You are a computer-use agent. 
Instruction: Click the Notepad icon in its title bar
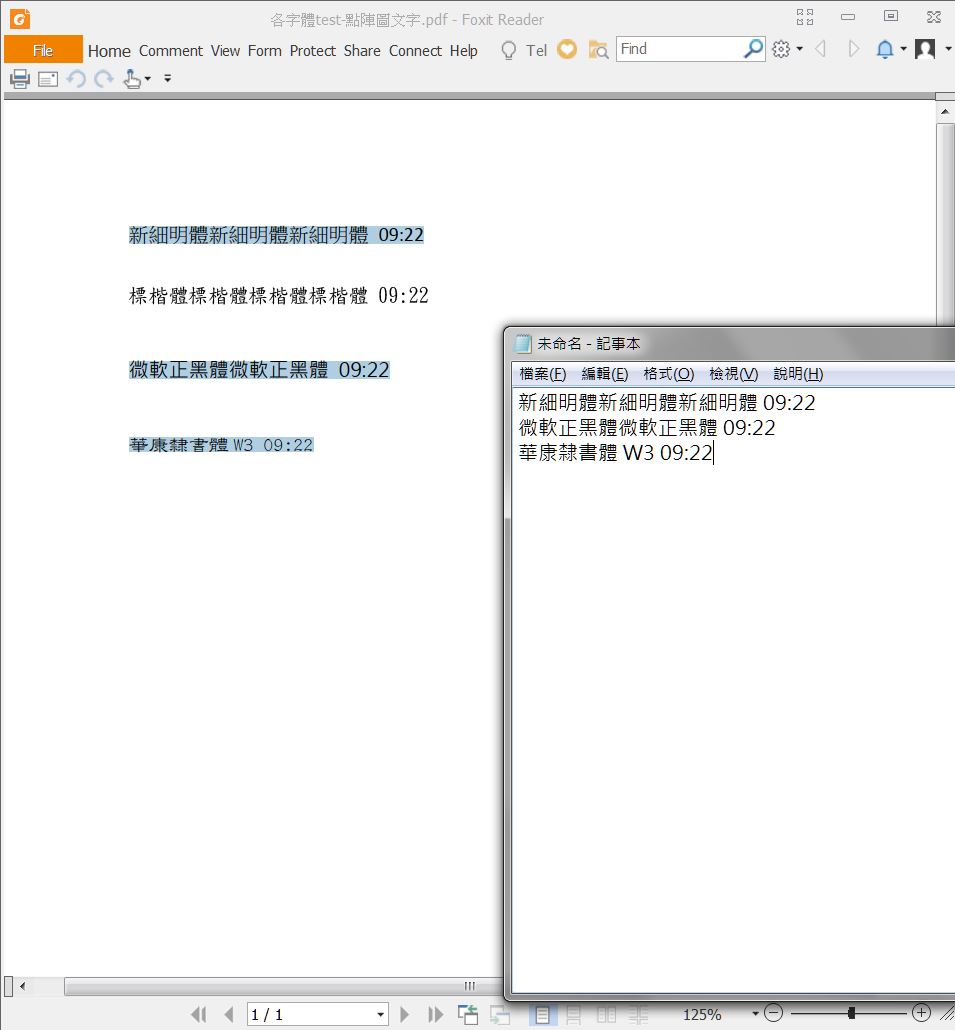tap(523, 344)
